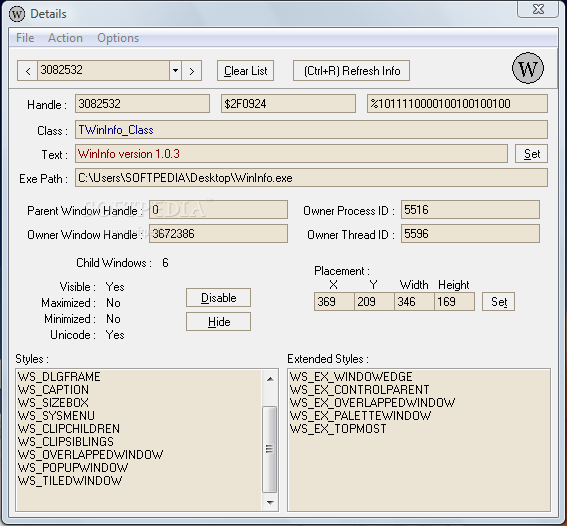Click the Unicode value Yes

tap(115, 335)
